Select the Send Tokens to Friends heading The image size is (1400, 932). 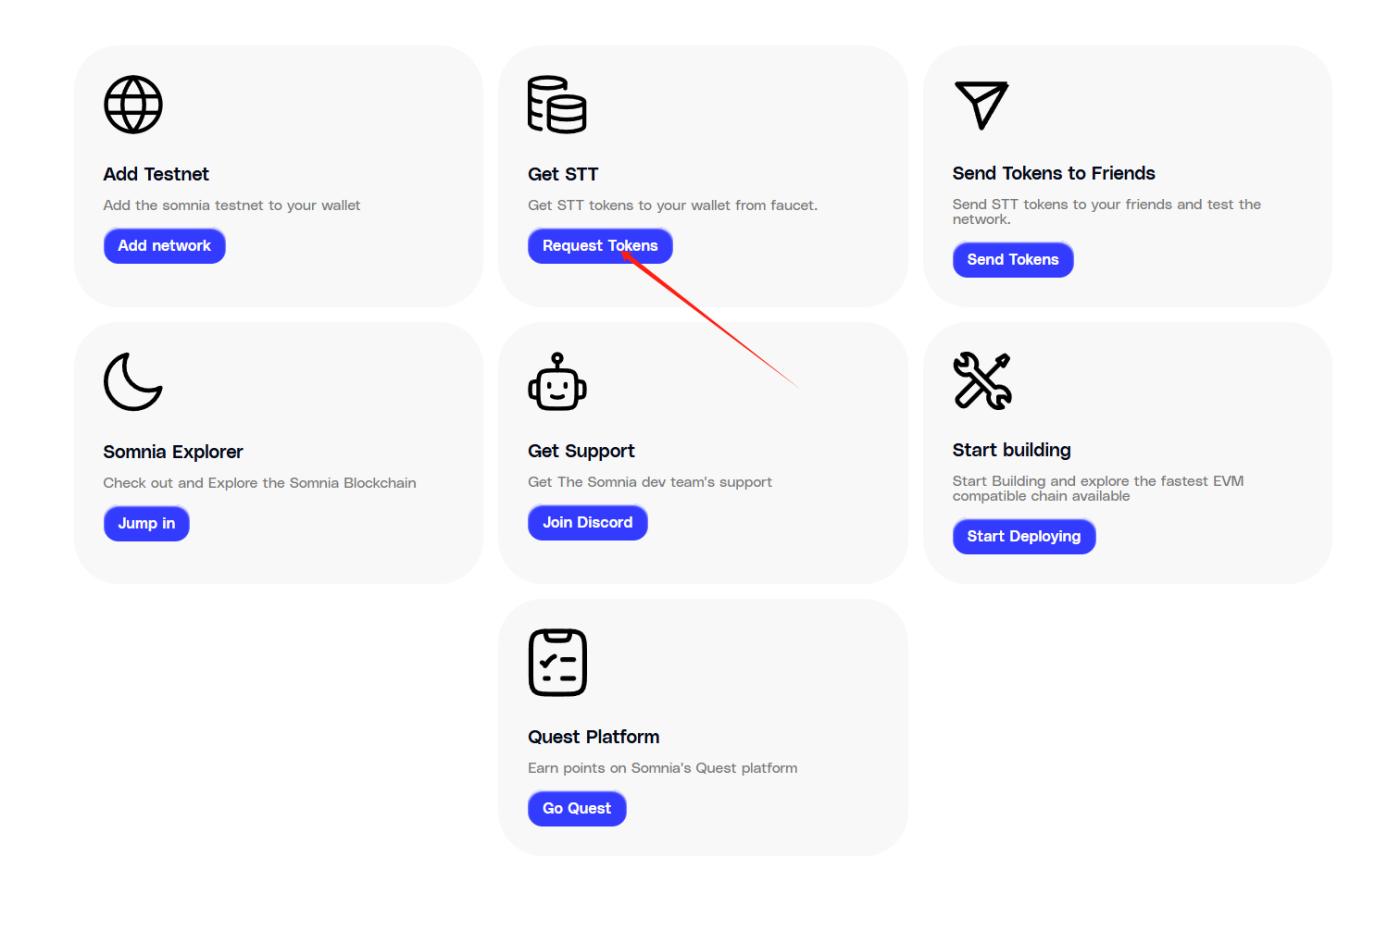[x=1053, y=173]
